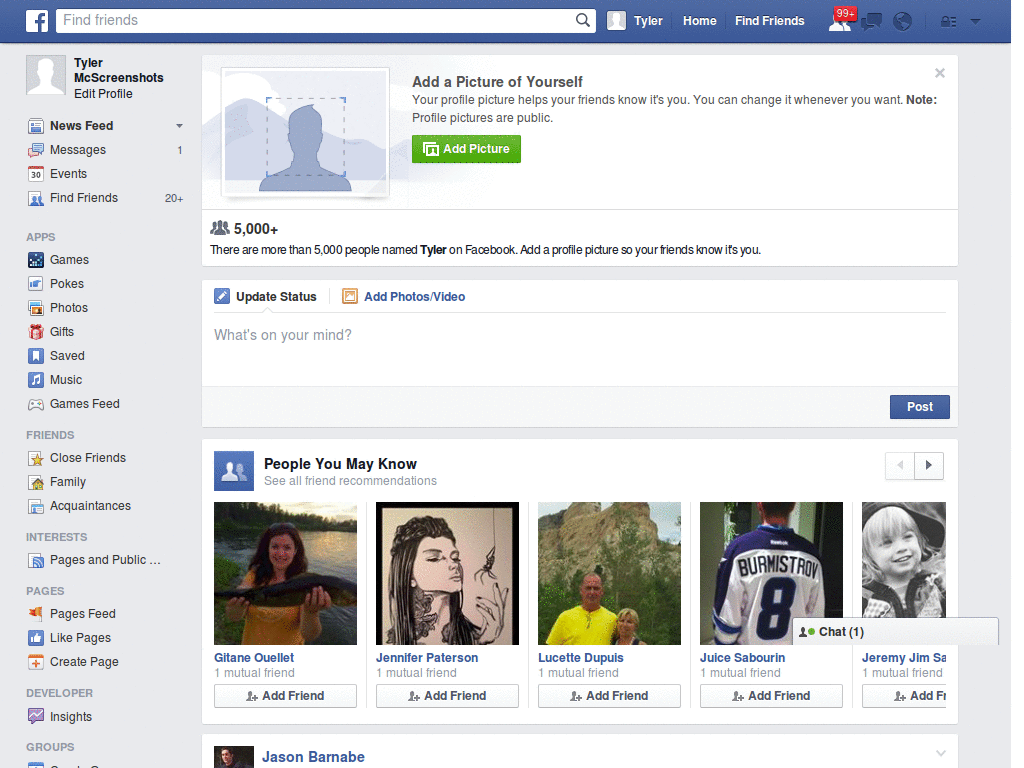The width and height of the screenshot is (1024, 768).
Task: Click the Events calendar icon
Action: pos(36,174)
